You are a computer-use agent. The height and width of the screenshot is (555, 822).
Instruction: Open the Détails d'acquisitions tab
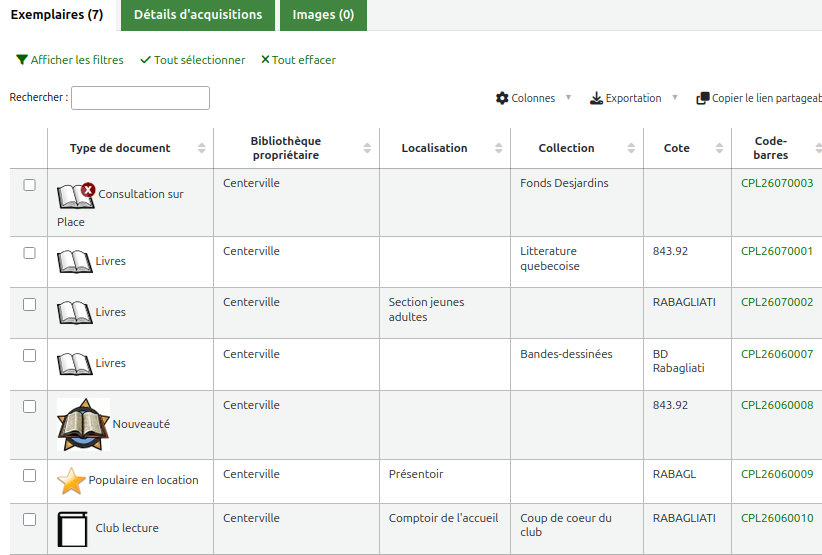pos(198,15)
